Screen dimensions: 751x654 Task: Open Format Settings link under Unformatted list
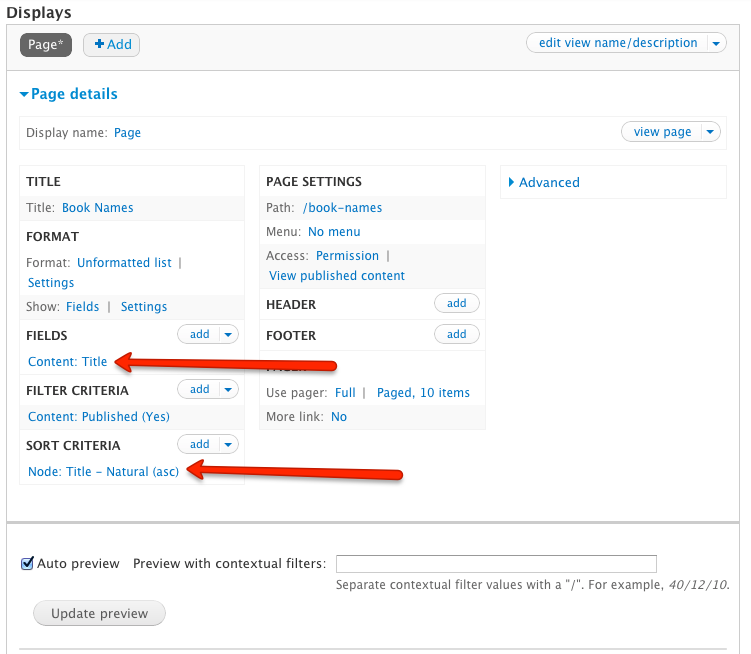tap(51, 283)
